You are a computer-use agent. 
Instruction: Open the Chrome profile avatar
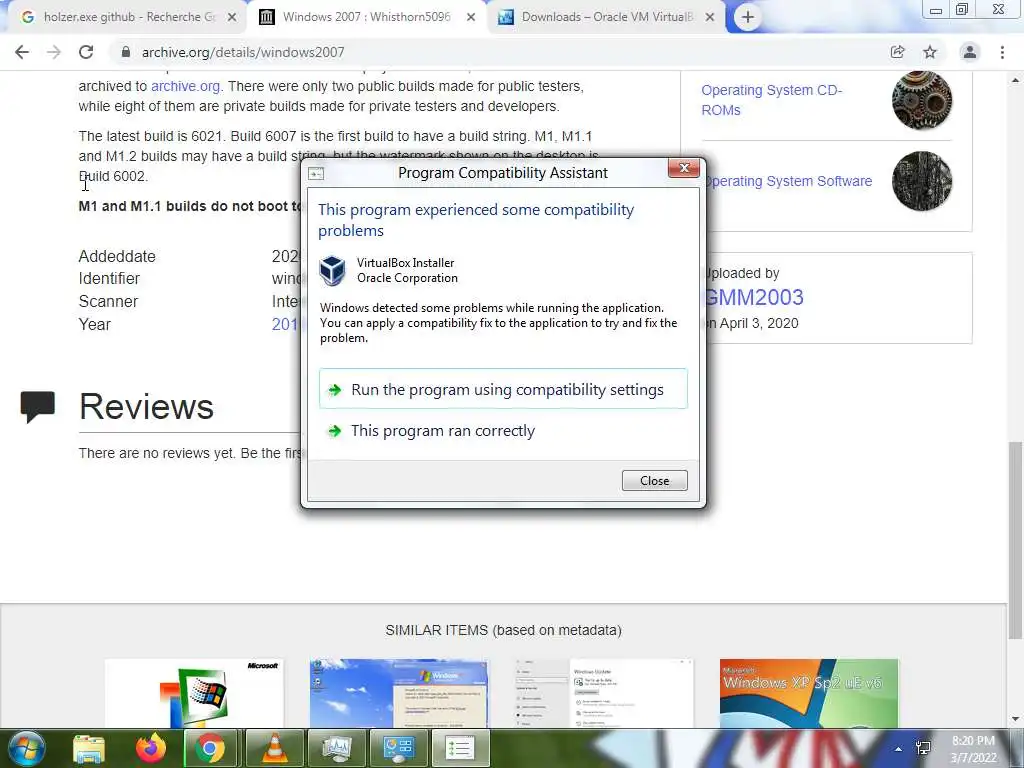pyautogui.click(x=970, y=52)
